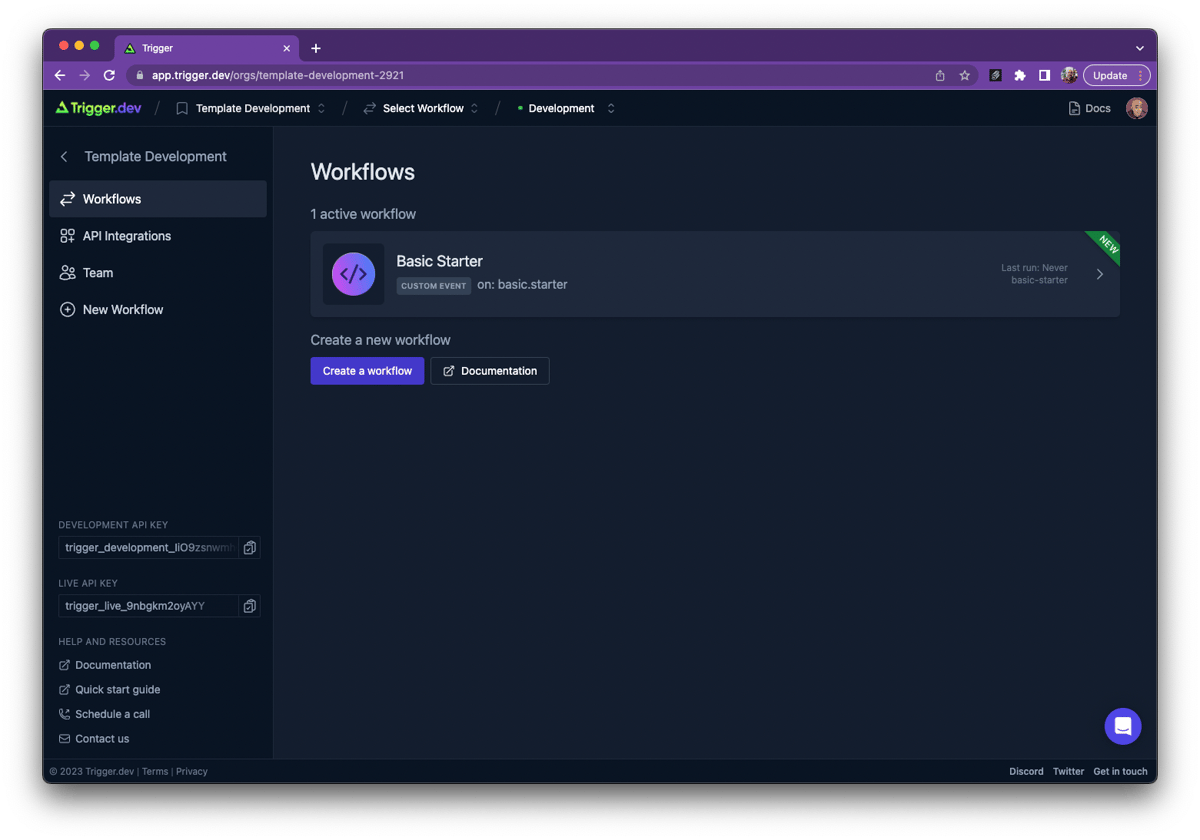Go back using the Template Development chevron
This screenshot has height=840, width=1200.
pyautogui.click(x=64, y=157)
